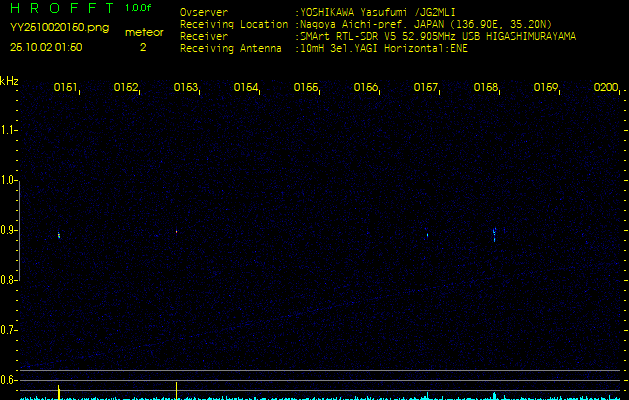This screenshot has width=629, height=400.
Task: Click the Receiving Antenna 3el.YAGI line
Action: click(324, 49)
